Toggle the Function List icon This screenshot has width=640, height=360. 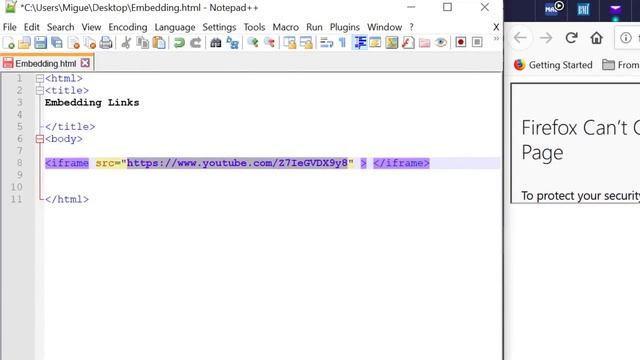point(408,42)
